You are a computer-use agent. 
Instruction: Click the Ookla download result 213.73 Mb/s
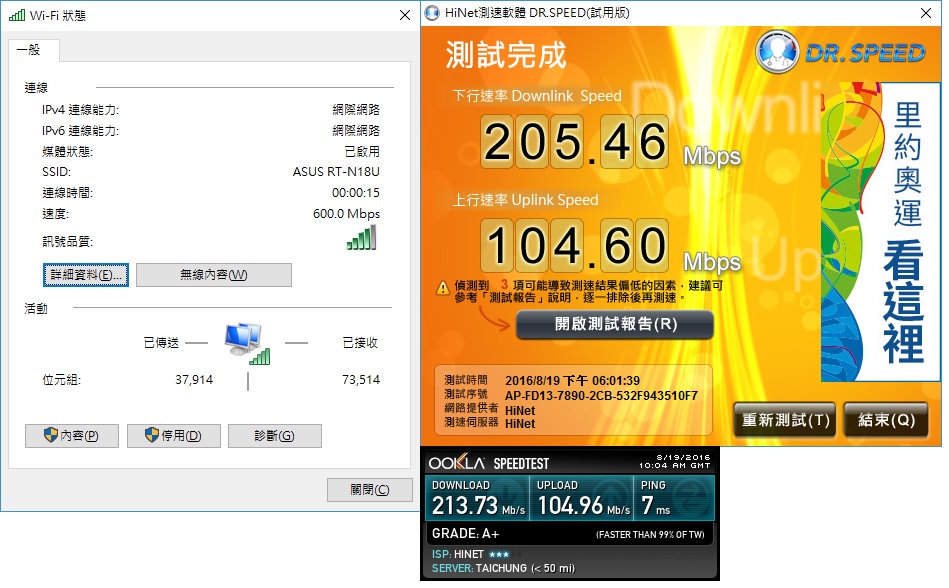point(478,505)
